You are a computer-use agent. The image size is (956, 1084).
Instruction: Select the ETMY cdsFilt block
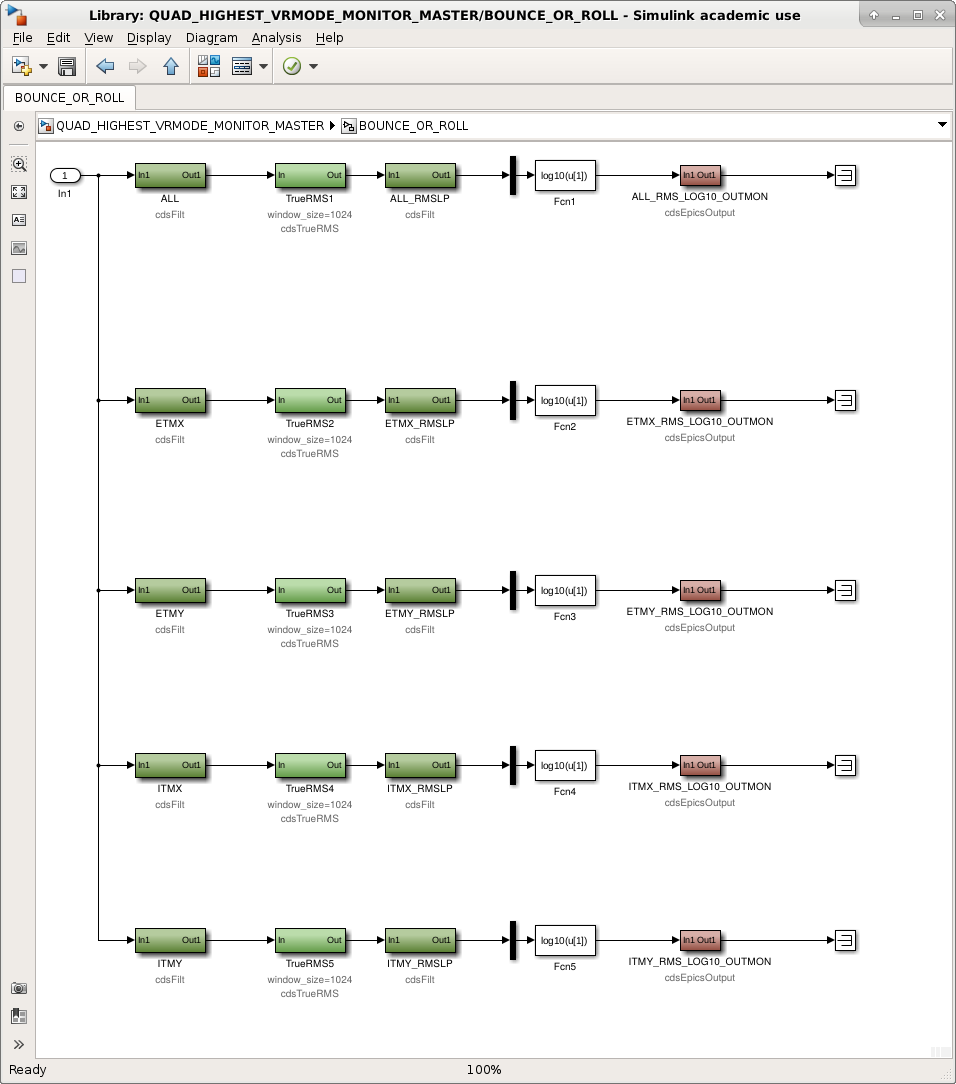[170, 590]
